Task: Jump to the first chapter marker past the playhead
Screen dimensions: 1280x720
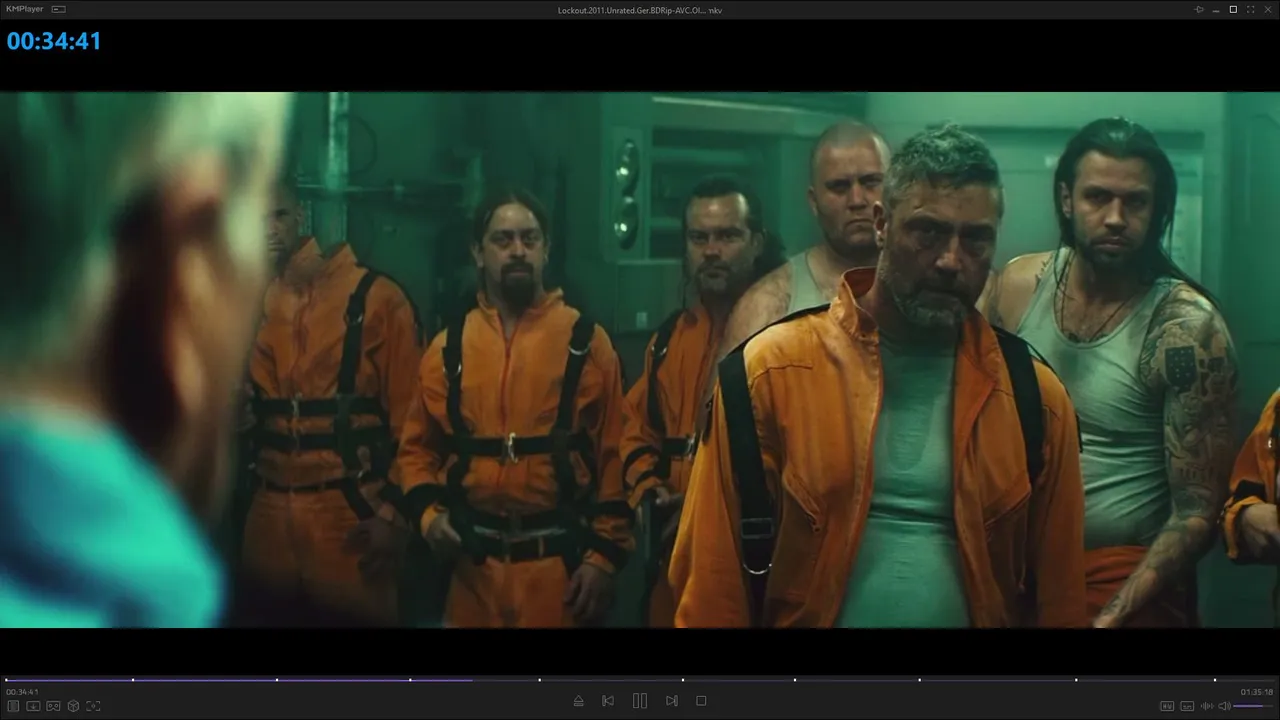Action: [539, 680]
